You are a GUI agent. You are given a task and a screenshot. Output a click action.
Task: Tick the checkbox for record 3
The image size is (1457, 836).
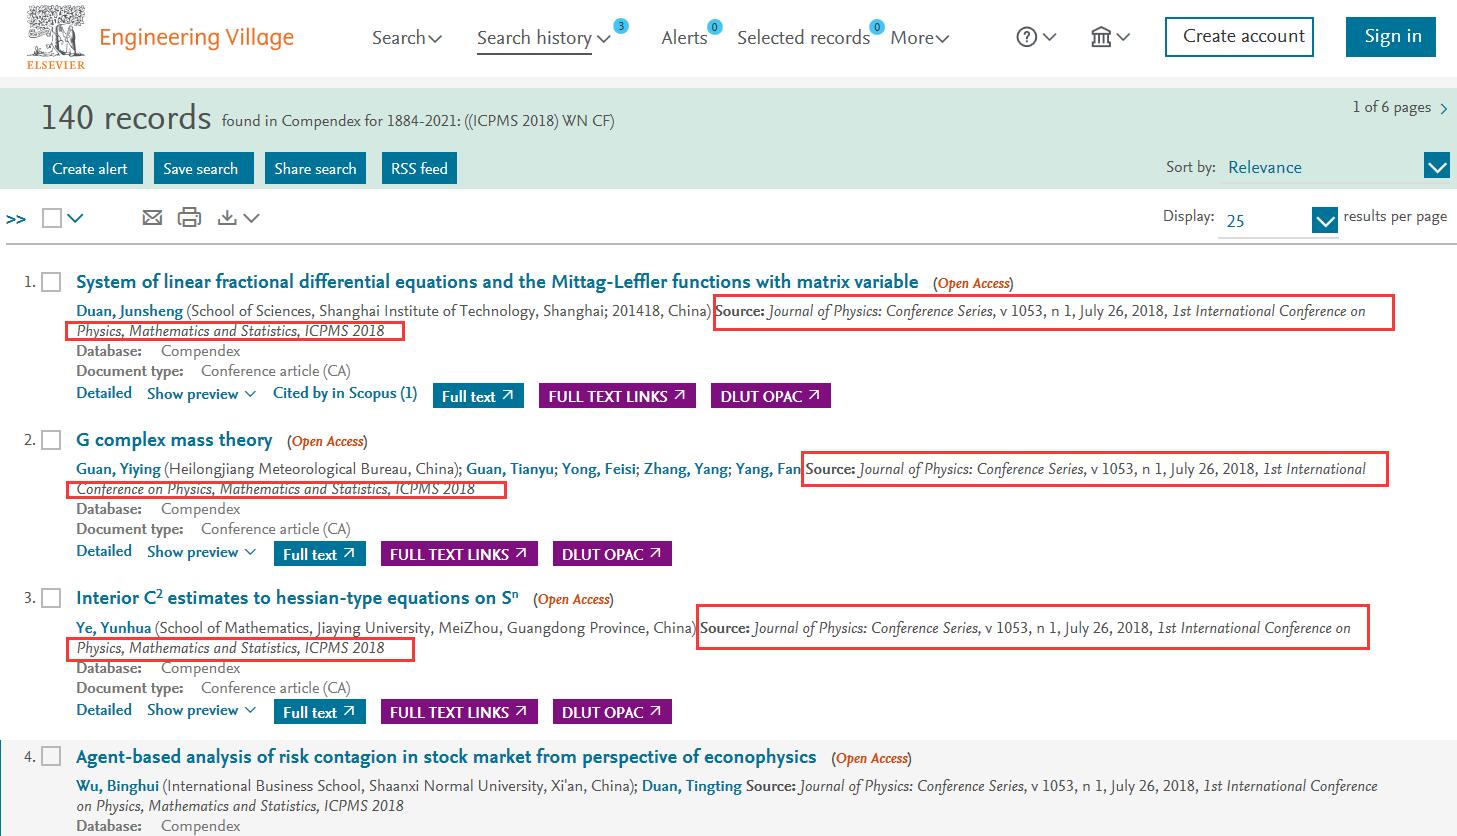click(51, 598)
